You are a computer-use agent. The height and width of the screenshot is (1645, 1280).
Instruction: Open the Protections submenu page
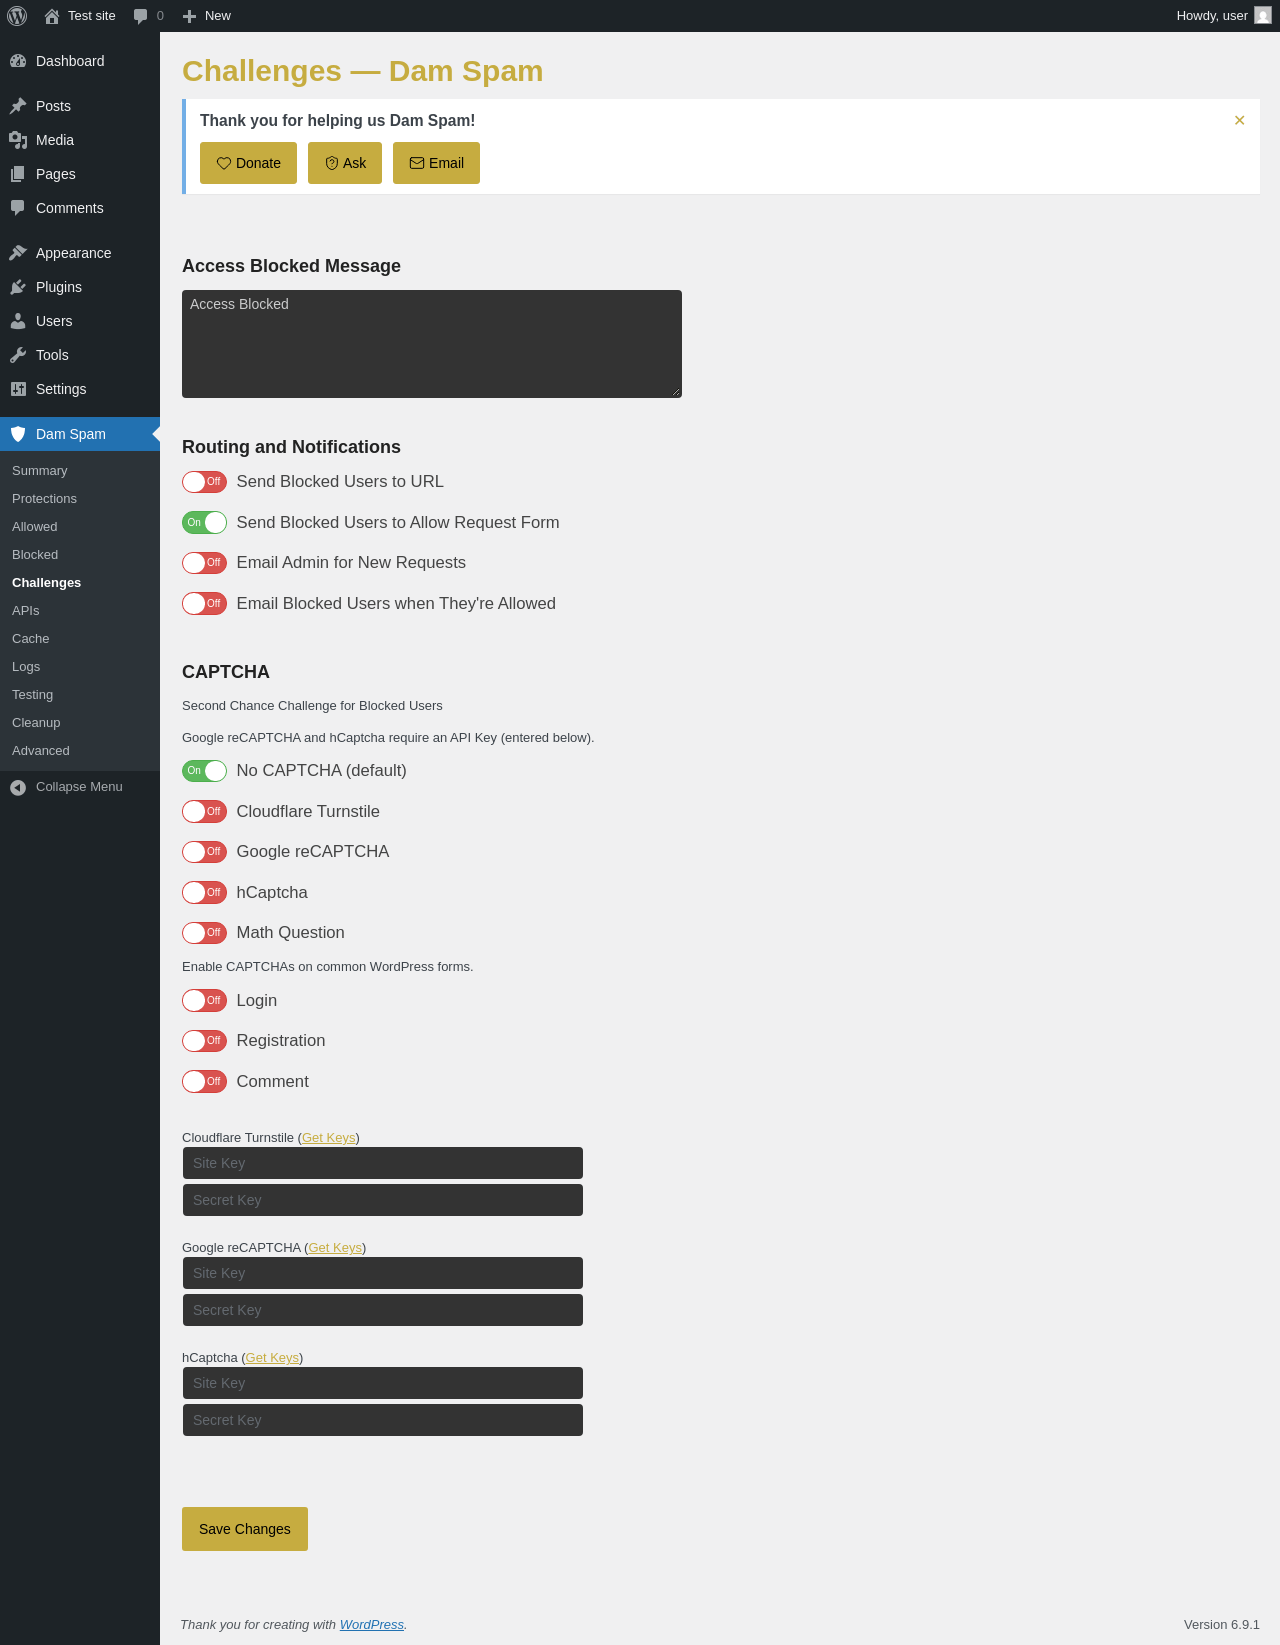pos(44,499)
